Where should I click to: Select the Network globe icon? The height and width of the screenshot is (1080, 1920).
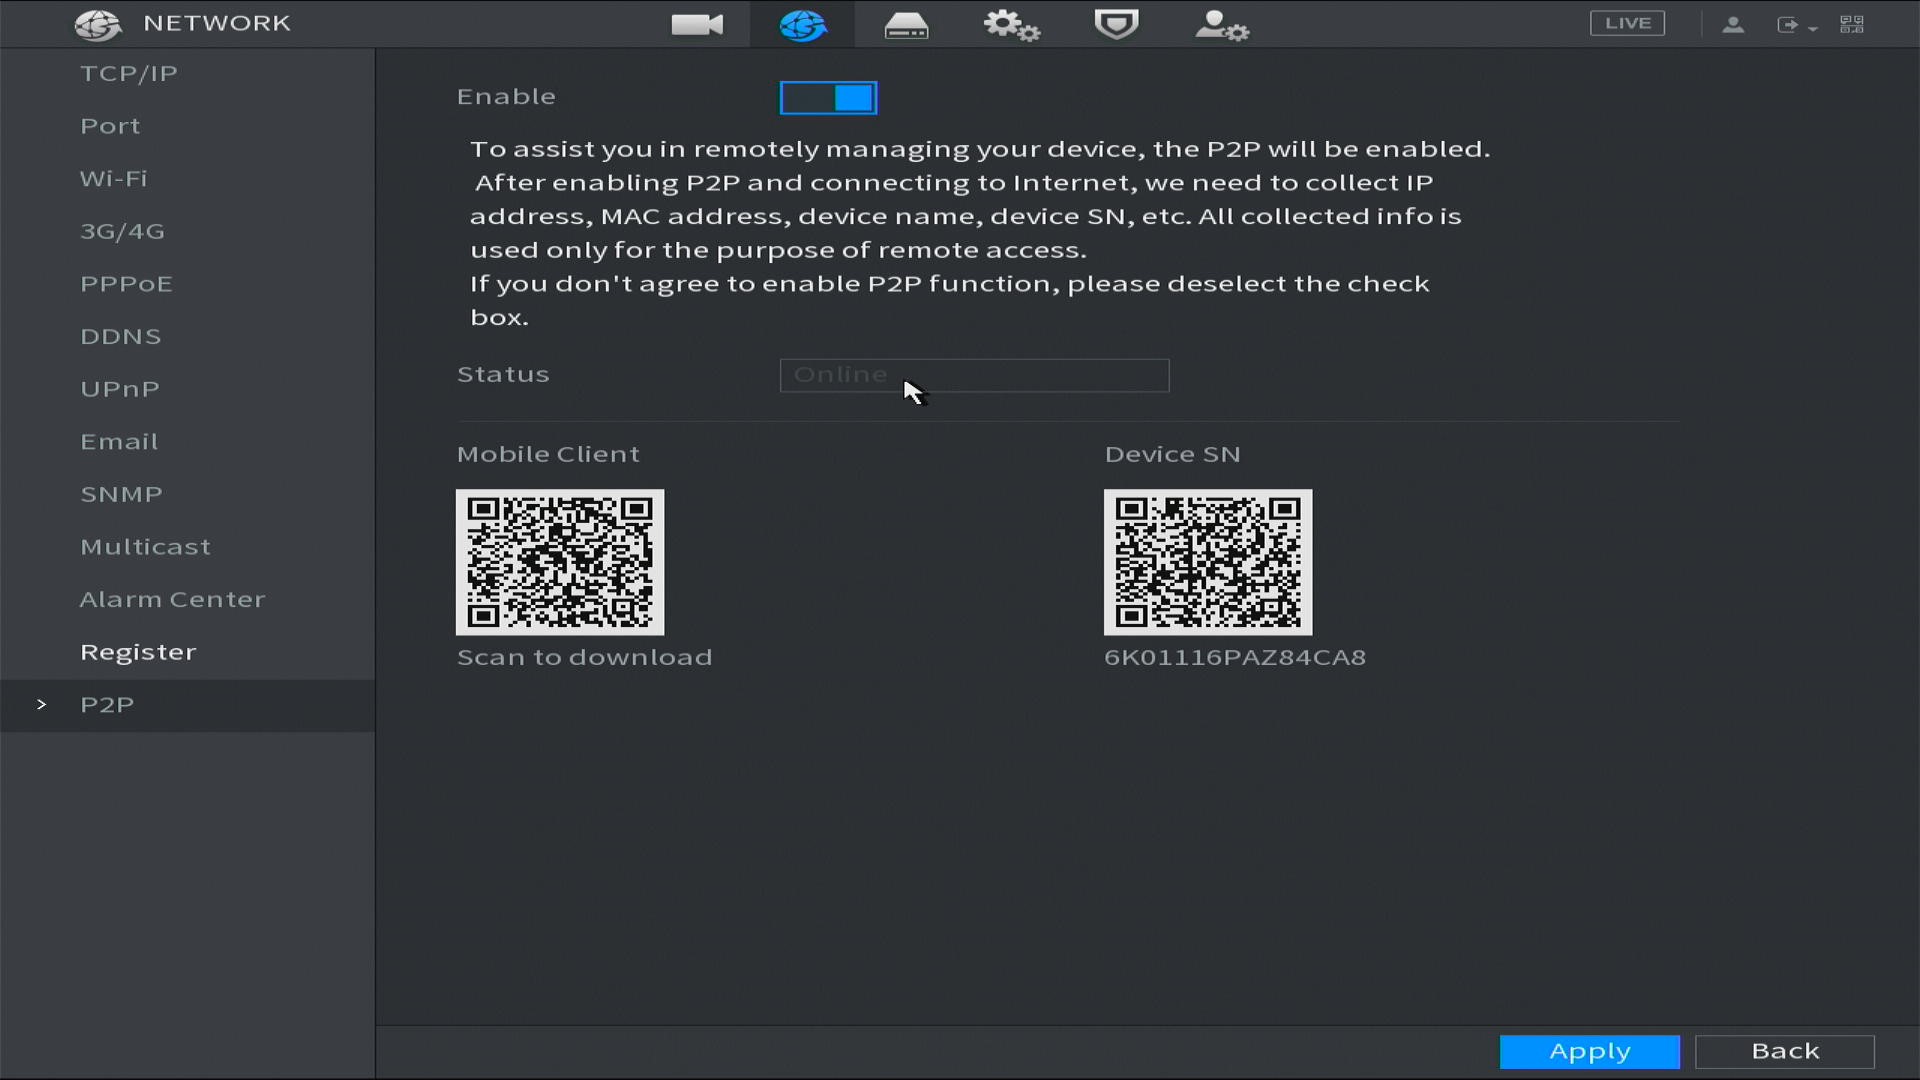[x=803, y=24]
